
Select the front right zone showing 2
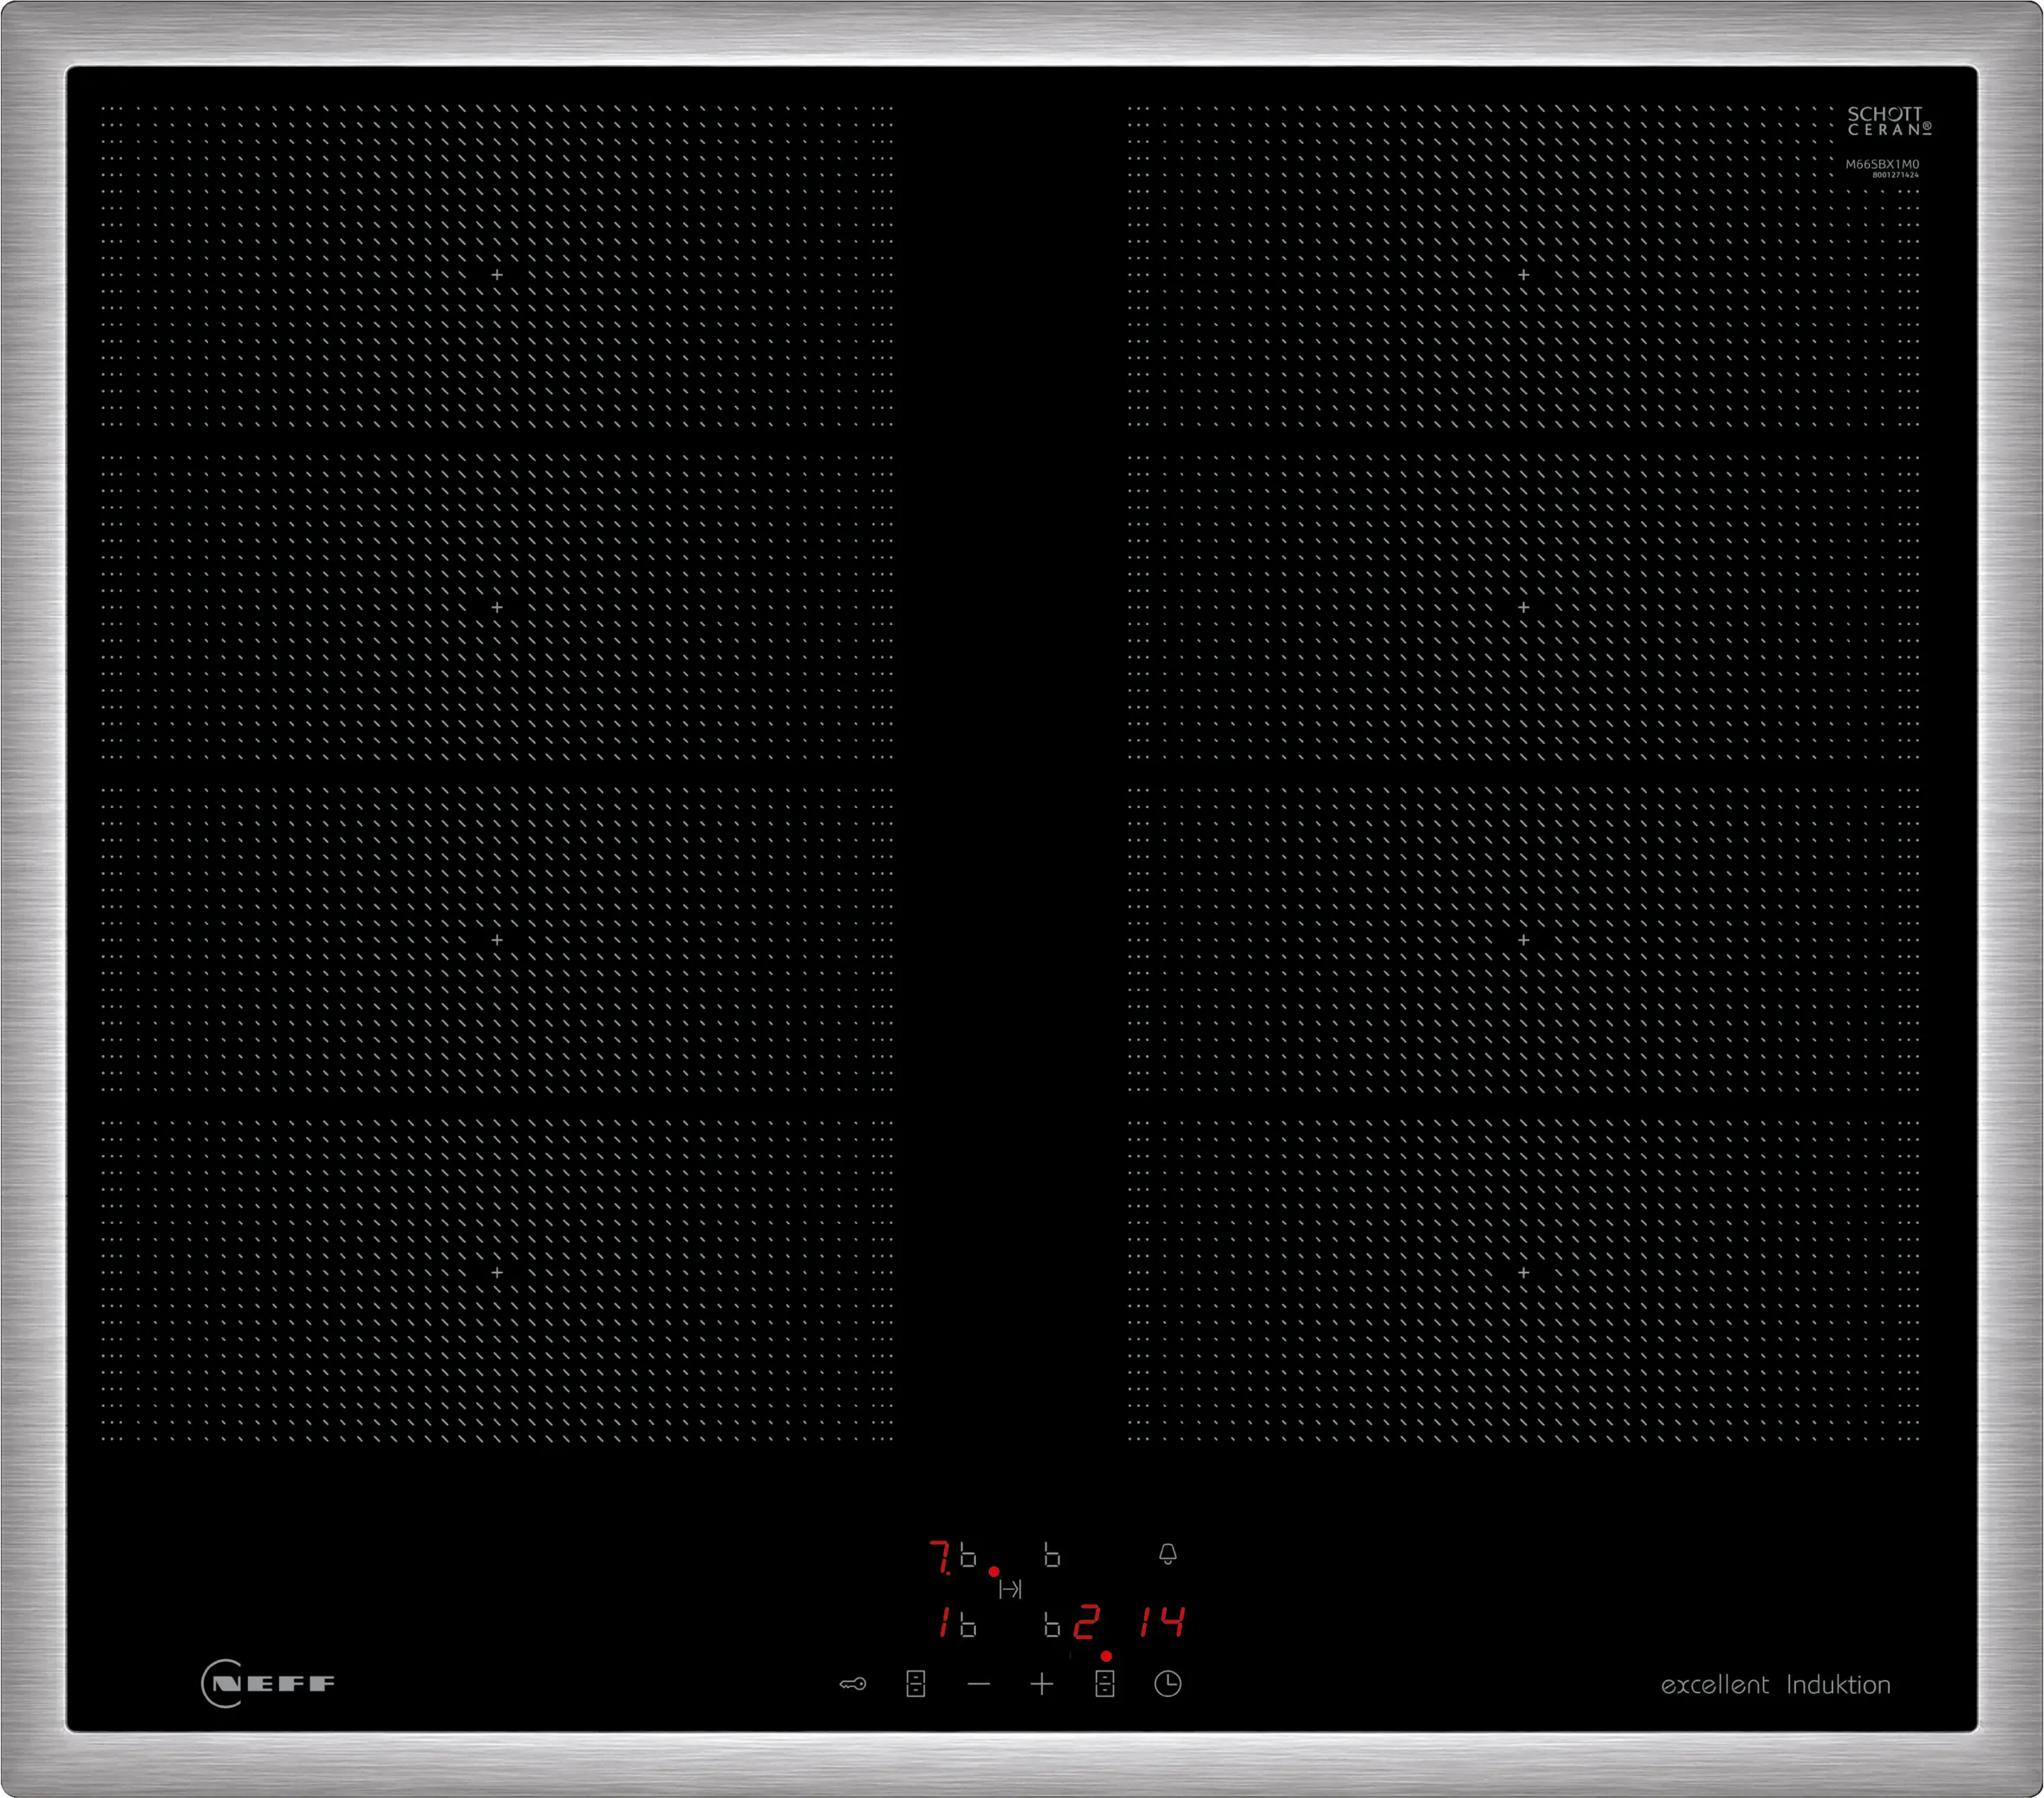(x=1086, y=1622)
